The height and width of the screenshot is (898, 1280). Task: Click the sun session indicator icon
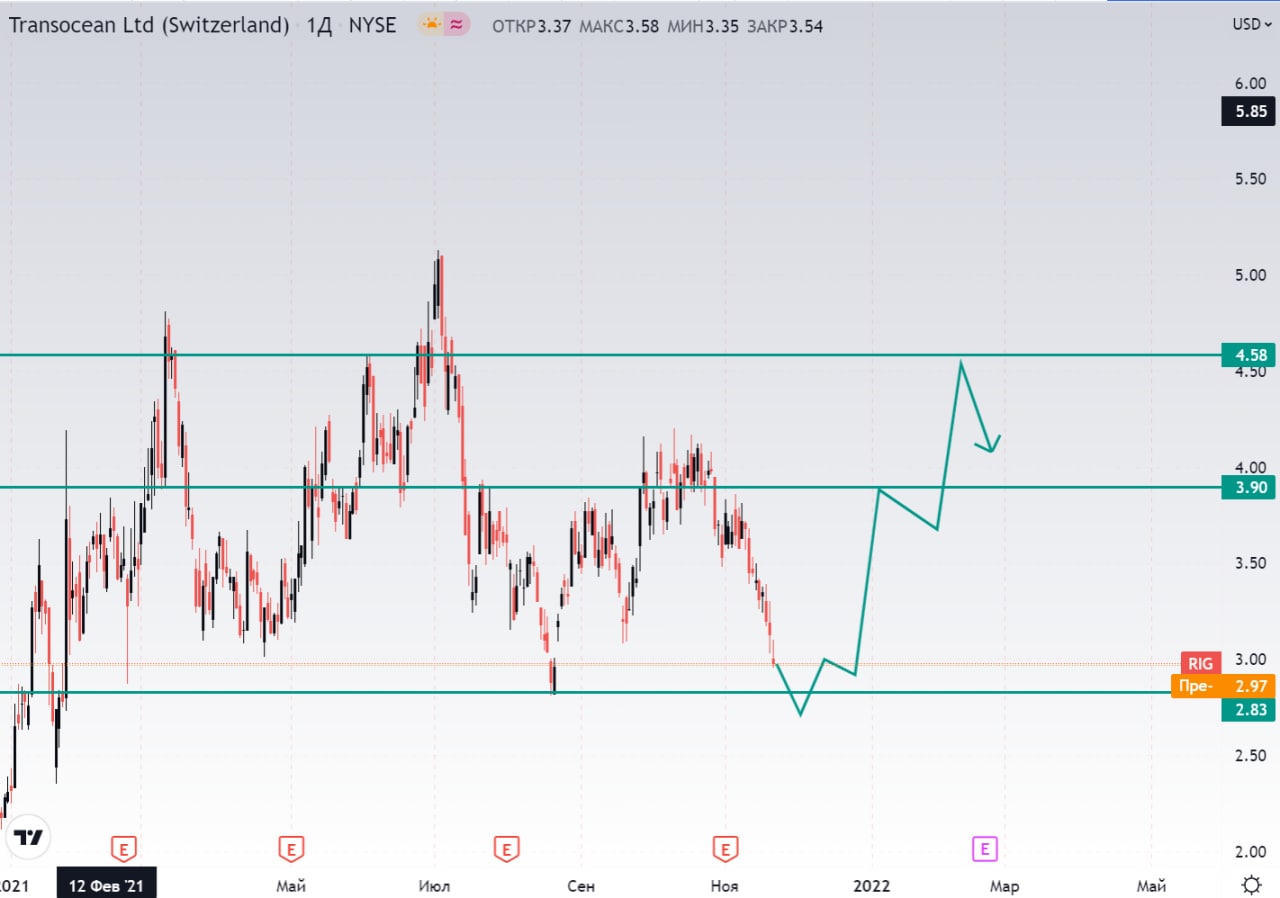click(x=431, y=26)
